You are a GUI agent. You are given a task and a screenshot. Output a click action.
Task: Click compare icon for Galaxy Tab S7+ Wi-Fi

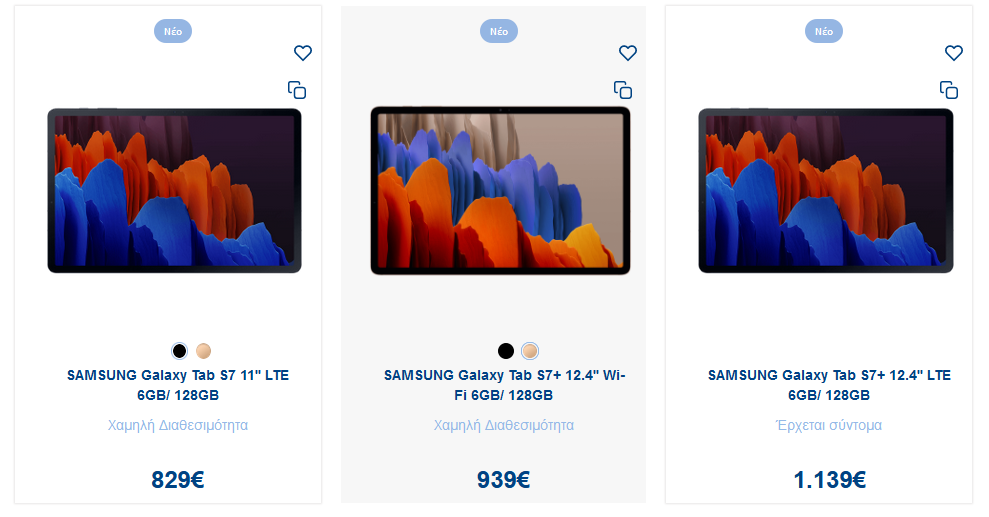(623, 90)
